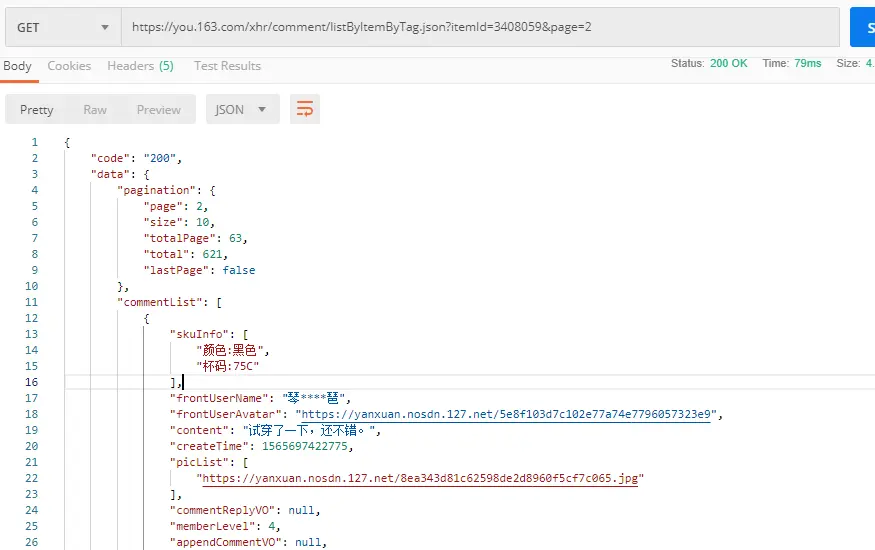
Task: Switch to the Cookies tab
Action: tap(69, 66)
